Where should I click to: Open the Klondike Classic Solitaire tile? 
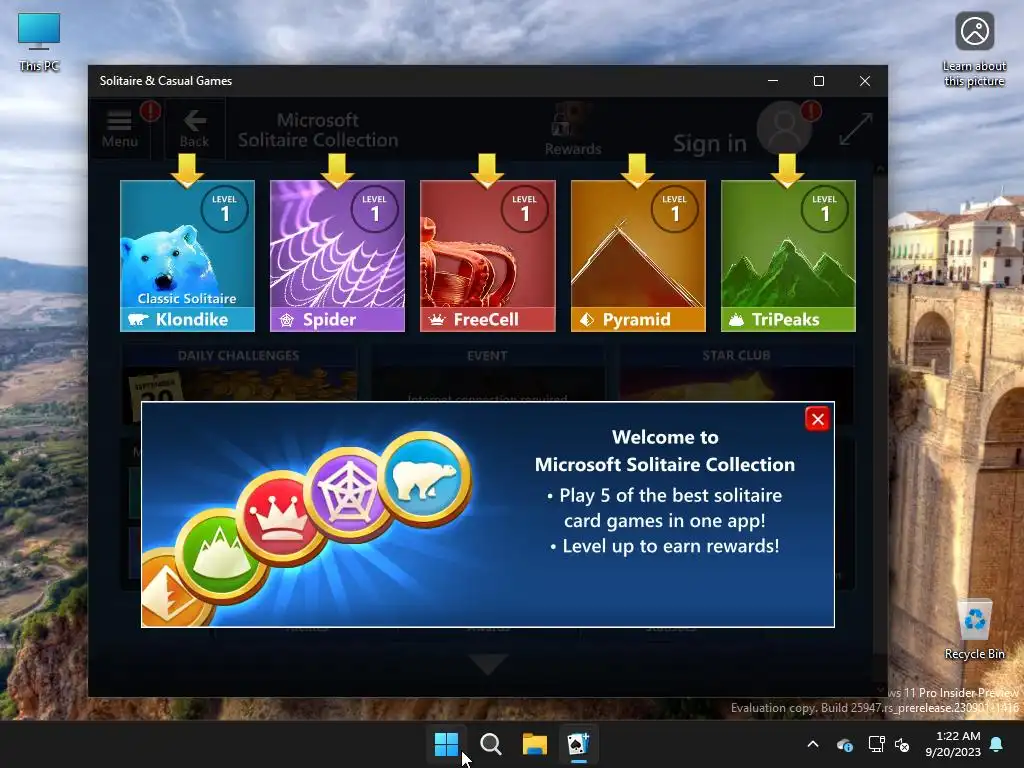click(187, 256)
